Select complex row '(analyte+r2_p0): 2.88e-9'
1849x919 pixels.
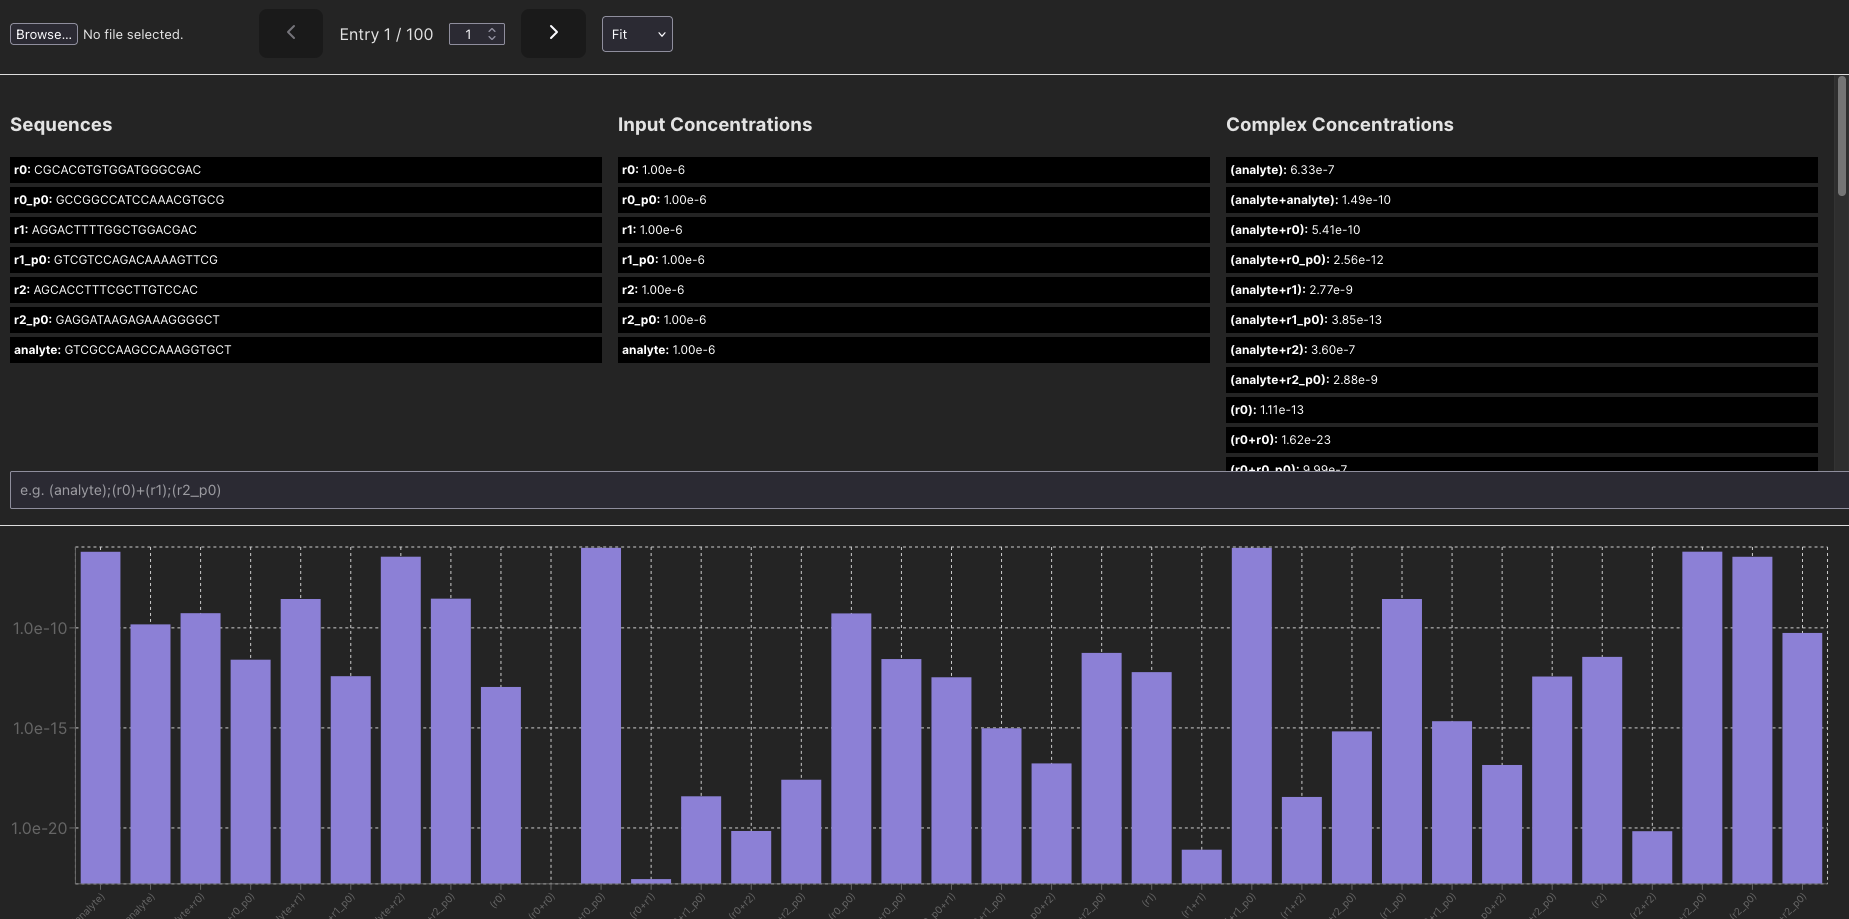click(1522, 380)
